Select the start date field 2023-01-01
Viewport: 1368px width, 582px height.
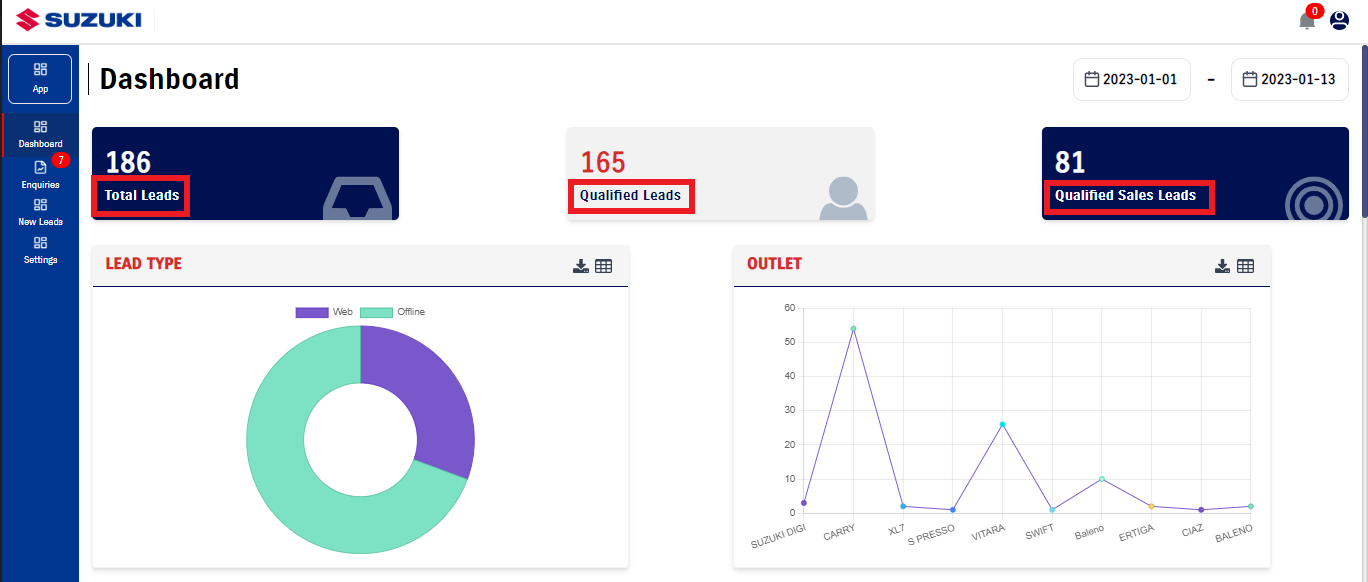(1132, 80)
